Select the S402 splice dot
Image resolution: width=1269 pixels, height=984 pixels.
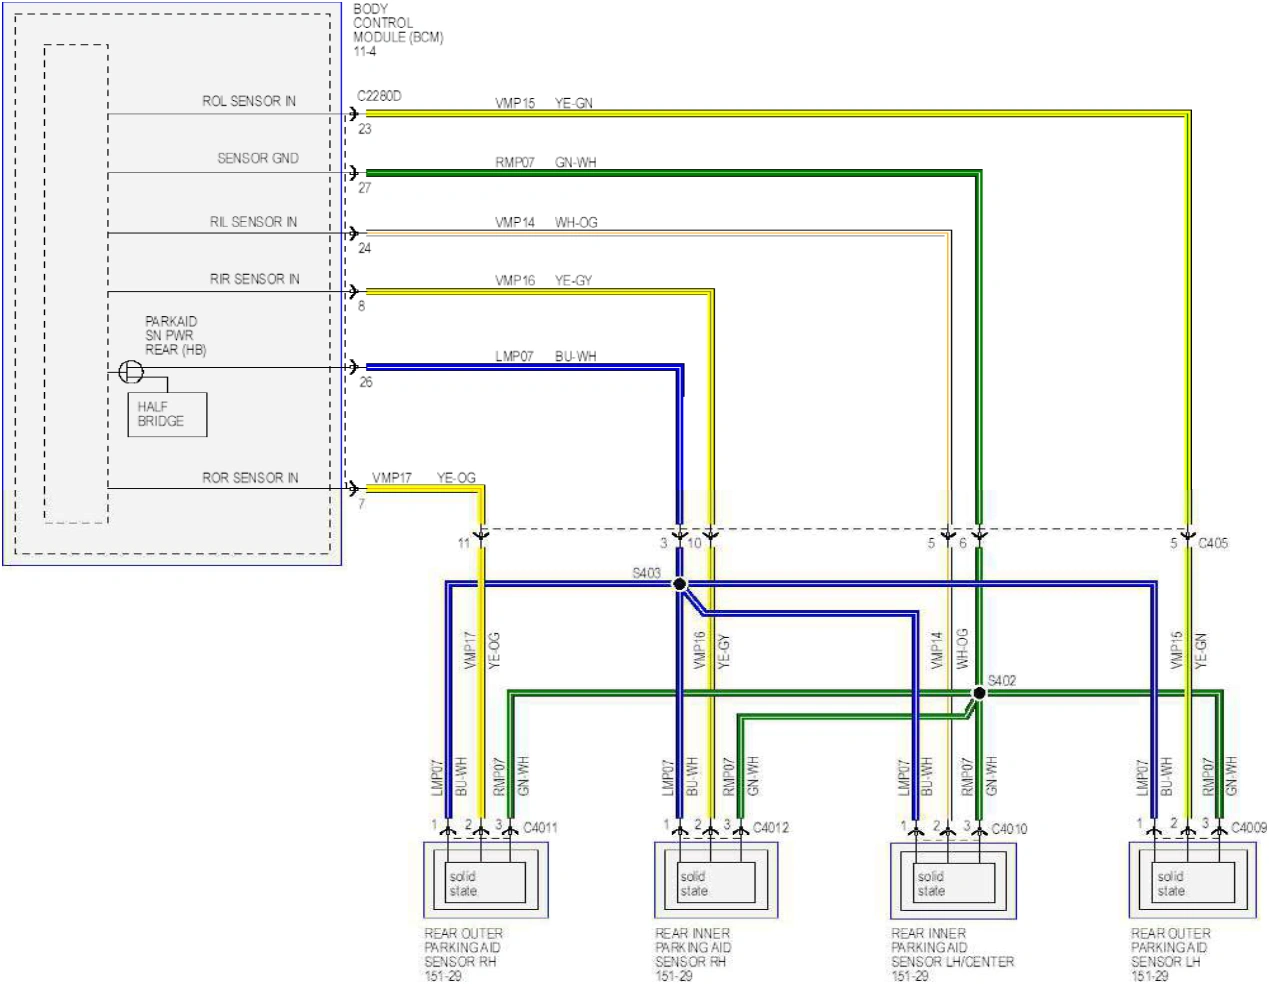coord(979,692)
